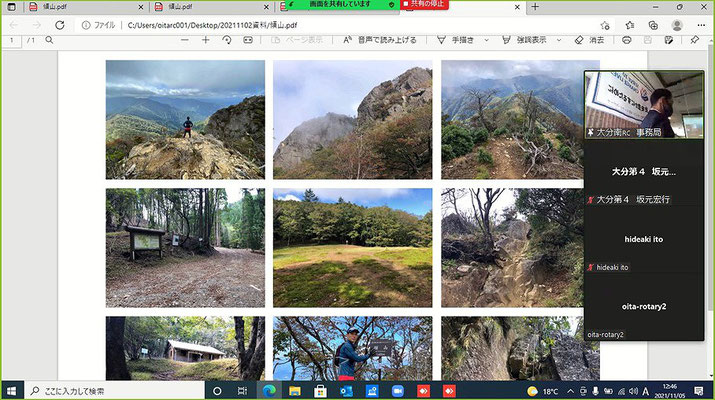Open Outlook from taskbar
Screen dimensions: 715x400
(346, 391)
